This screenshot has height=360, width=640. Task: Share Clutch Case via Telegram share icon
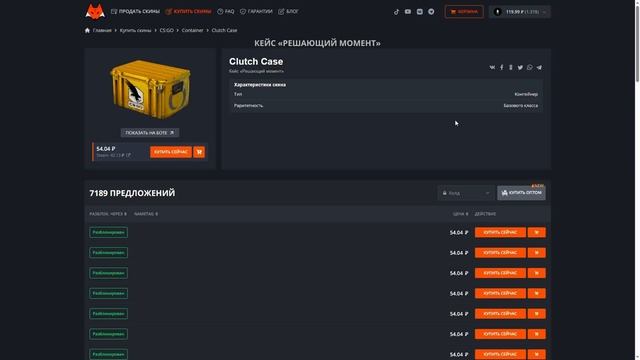point(539,67)
